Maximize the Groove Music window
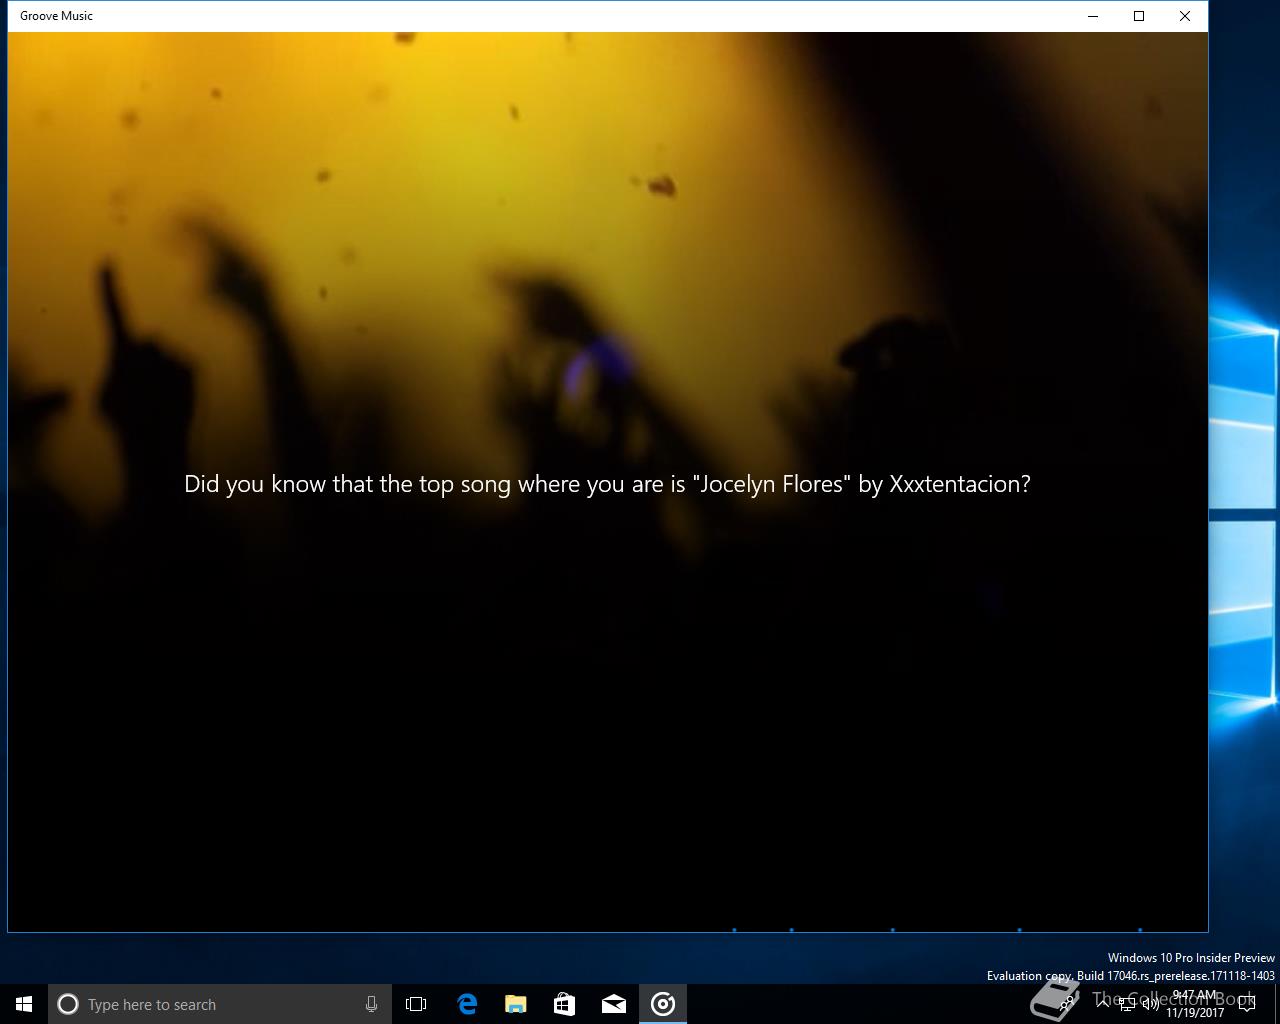Viewport: 1280px width, 1024px height. [1139, 16]
